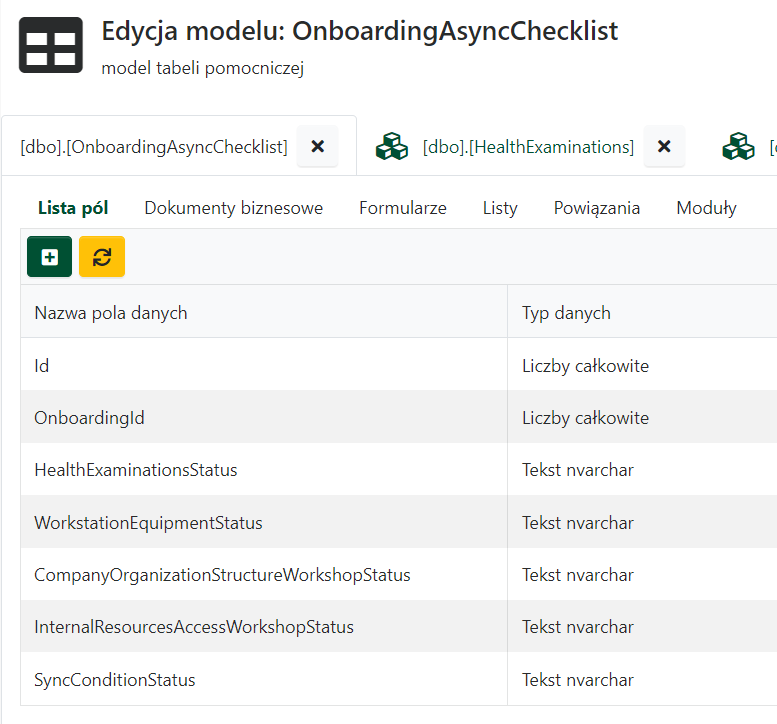This screenshot has height=724, width=777.
Task: Open the Formularze tab
Action: click(x=402, y=208)
